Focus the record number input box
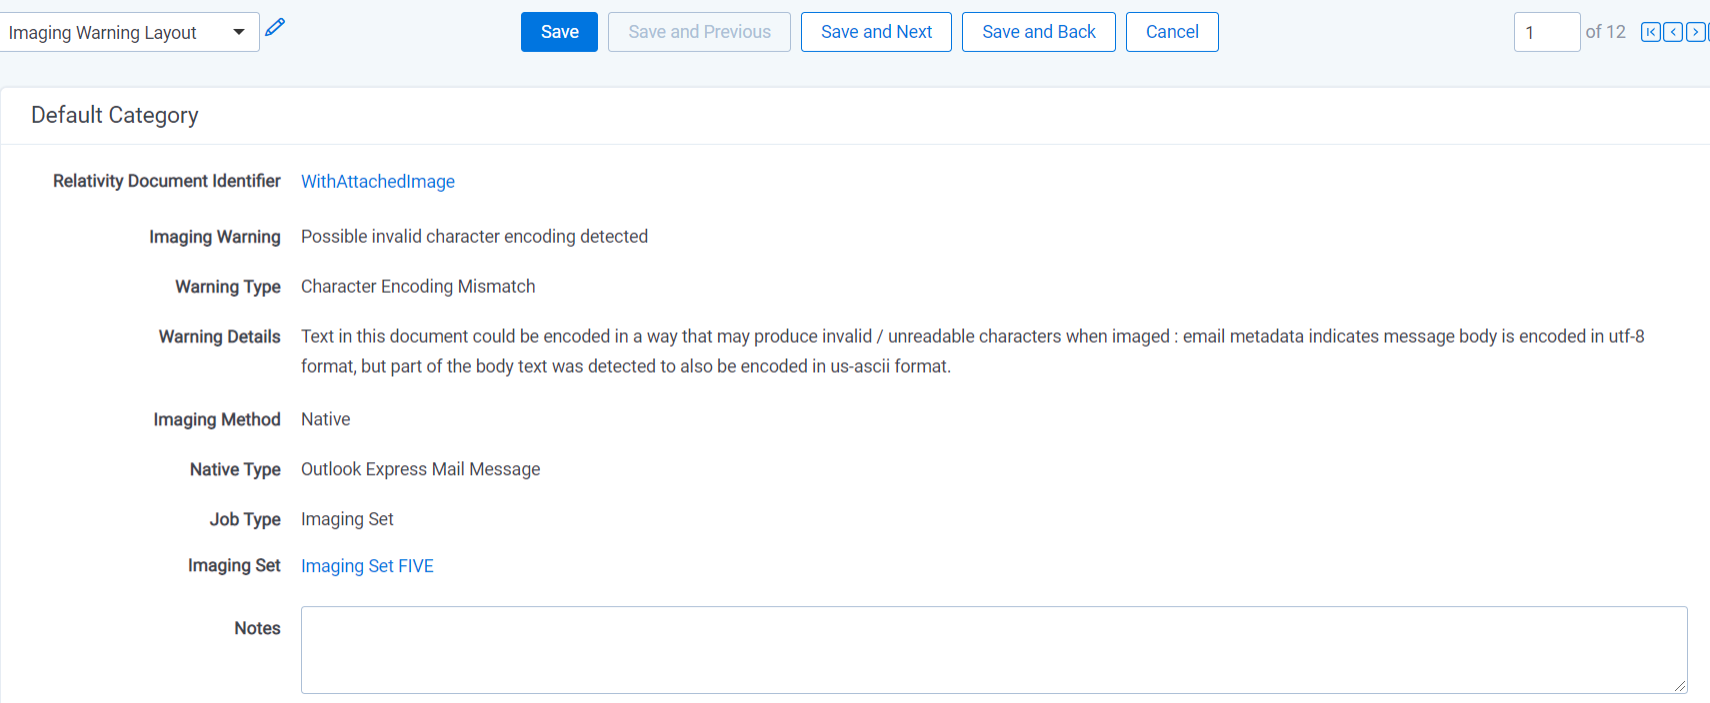The width and height of the screenshot is (1710, 703). [1546, 32]
